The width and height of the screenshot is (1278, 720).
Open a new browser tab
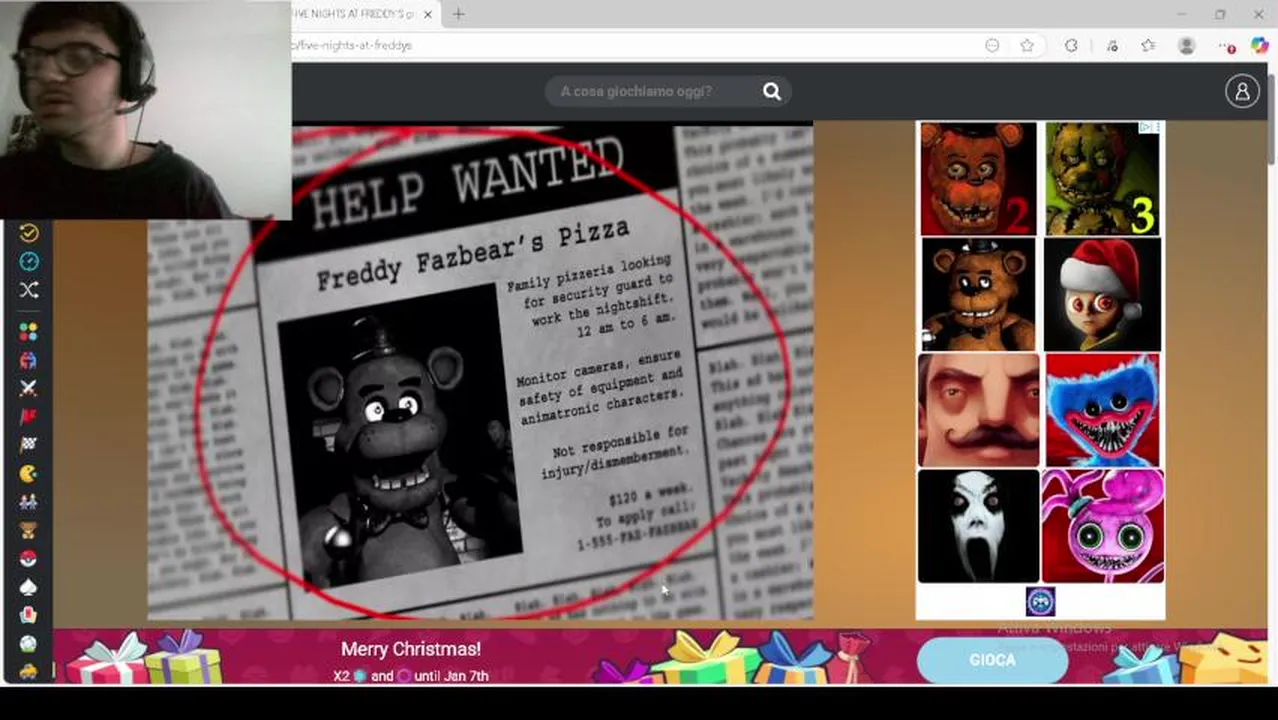pos(458,14)
